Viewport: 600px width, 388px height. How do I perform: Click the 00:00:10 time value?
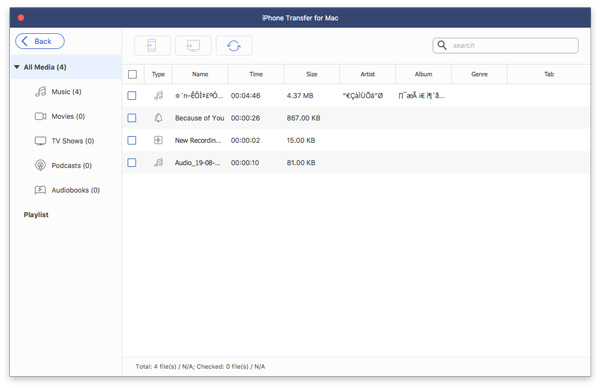(245, 163)
